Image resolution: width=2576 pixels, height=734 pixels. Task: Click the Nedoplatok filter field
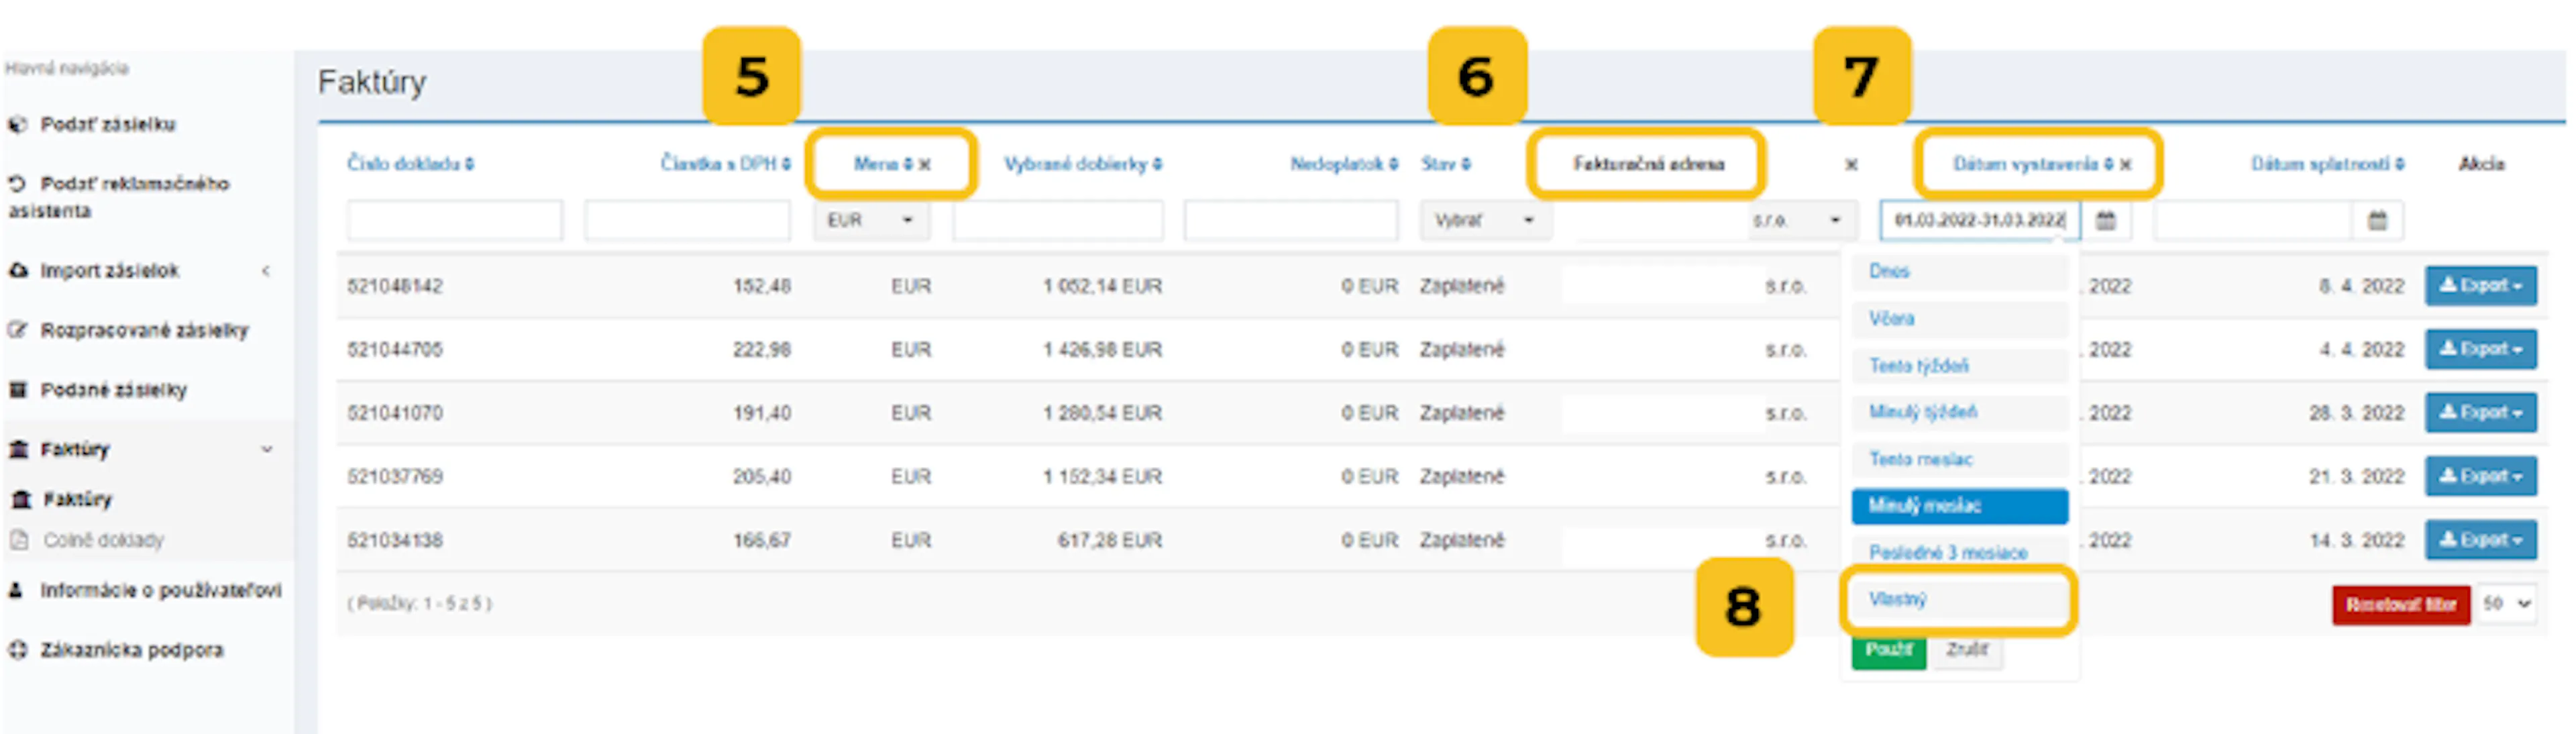(1291, 220)
